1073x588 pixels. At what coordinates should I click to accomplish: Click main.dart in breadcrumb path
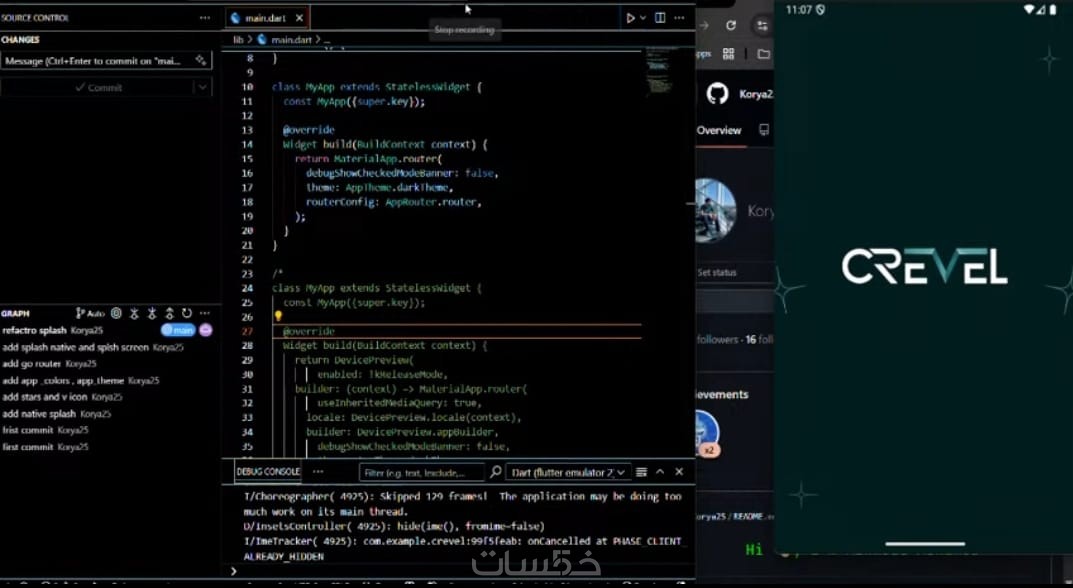click(x=291, y=40)
